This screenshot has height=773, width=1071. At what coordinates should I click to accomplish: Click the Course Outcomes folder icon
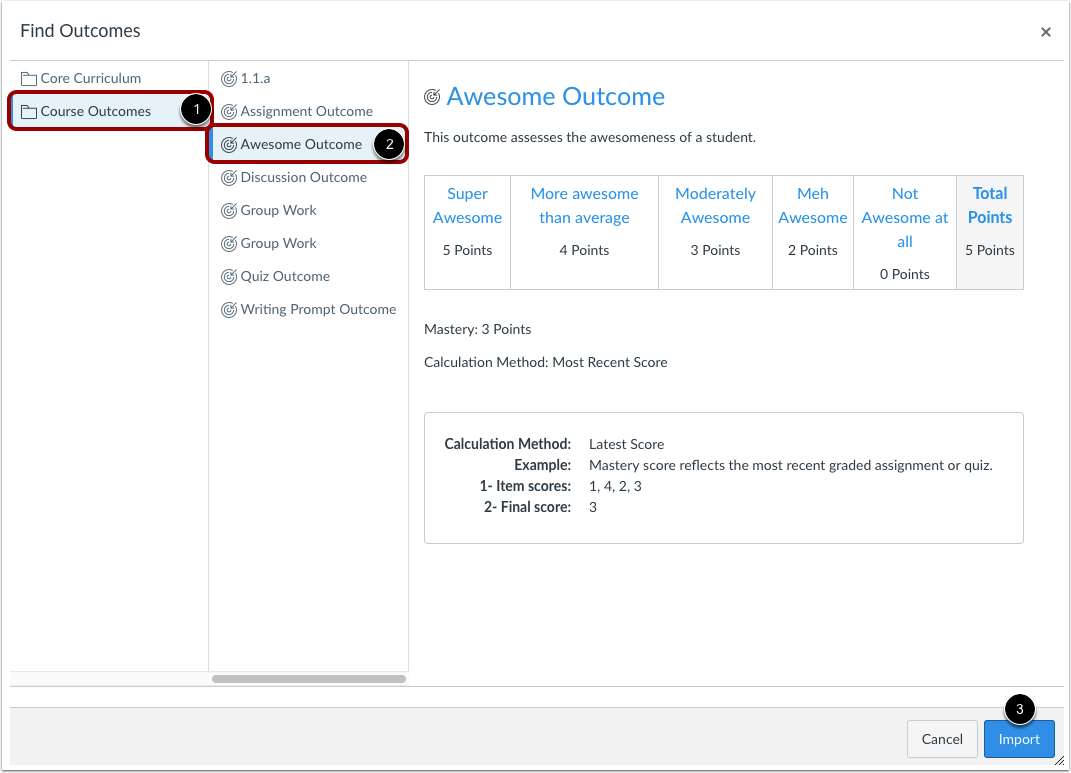click(x=29, y=111)
